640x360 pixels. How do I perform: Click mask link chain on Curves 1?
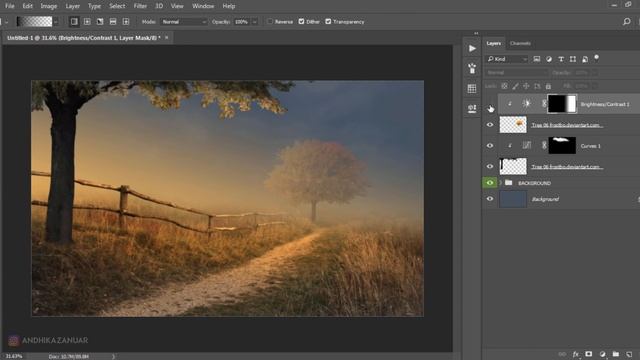[544, 145]
